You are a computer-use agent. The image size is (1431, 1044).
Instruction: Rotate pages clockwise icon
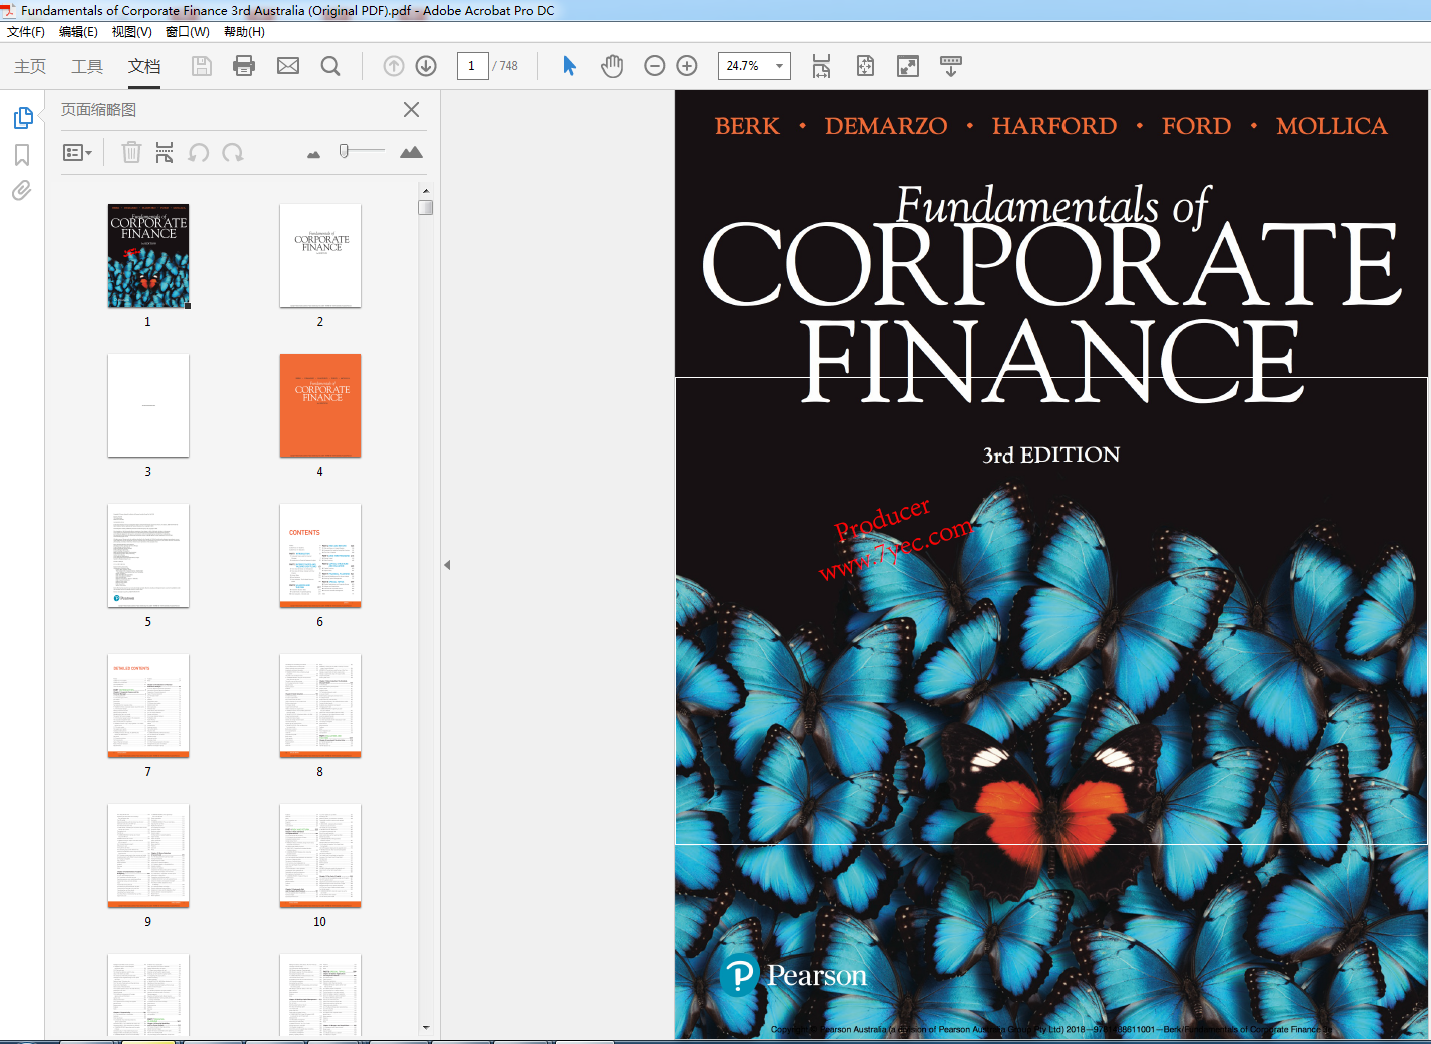click(x=233, y=152)
